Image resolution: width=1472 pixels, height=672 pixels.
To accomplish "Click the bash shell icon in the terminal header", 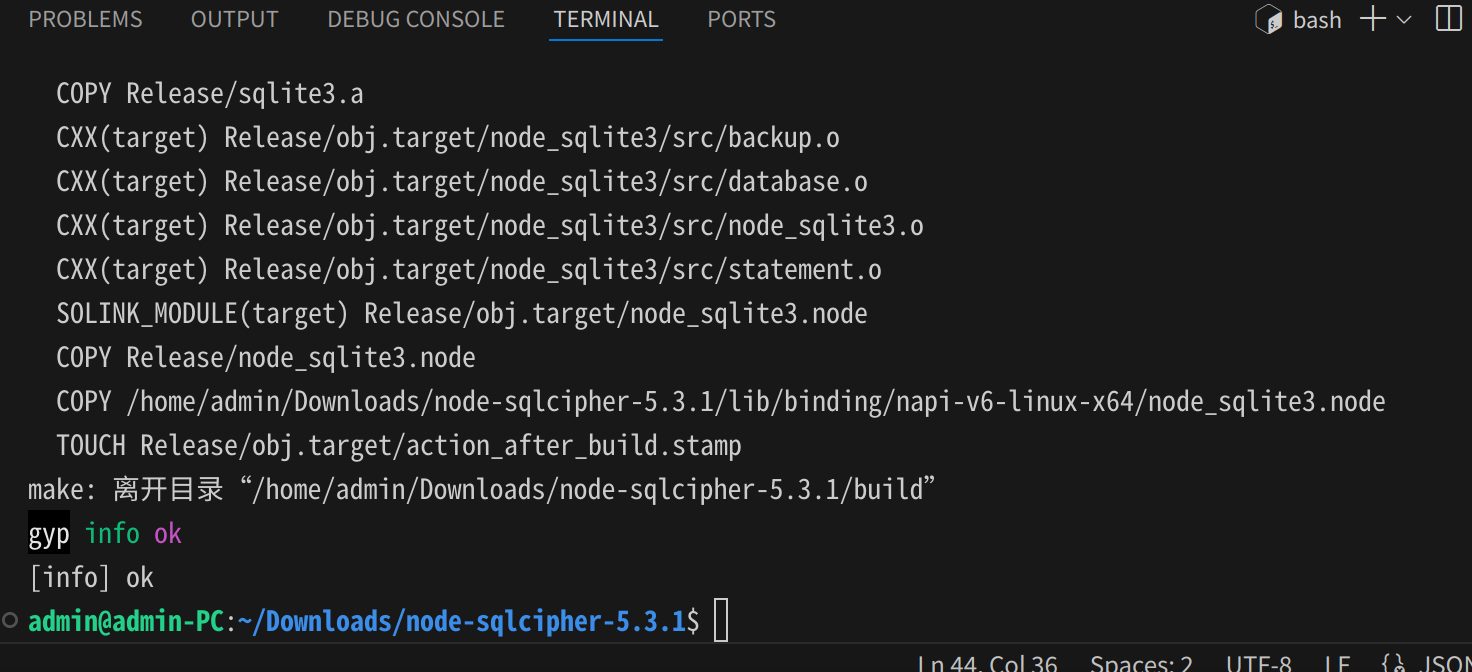I will click(1268, 19).
